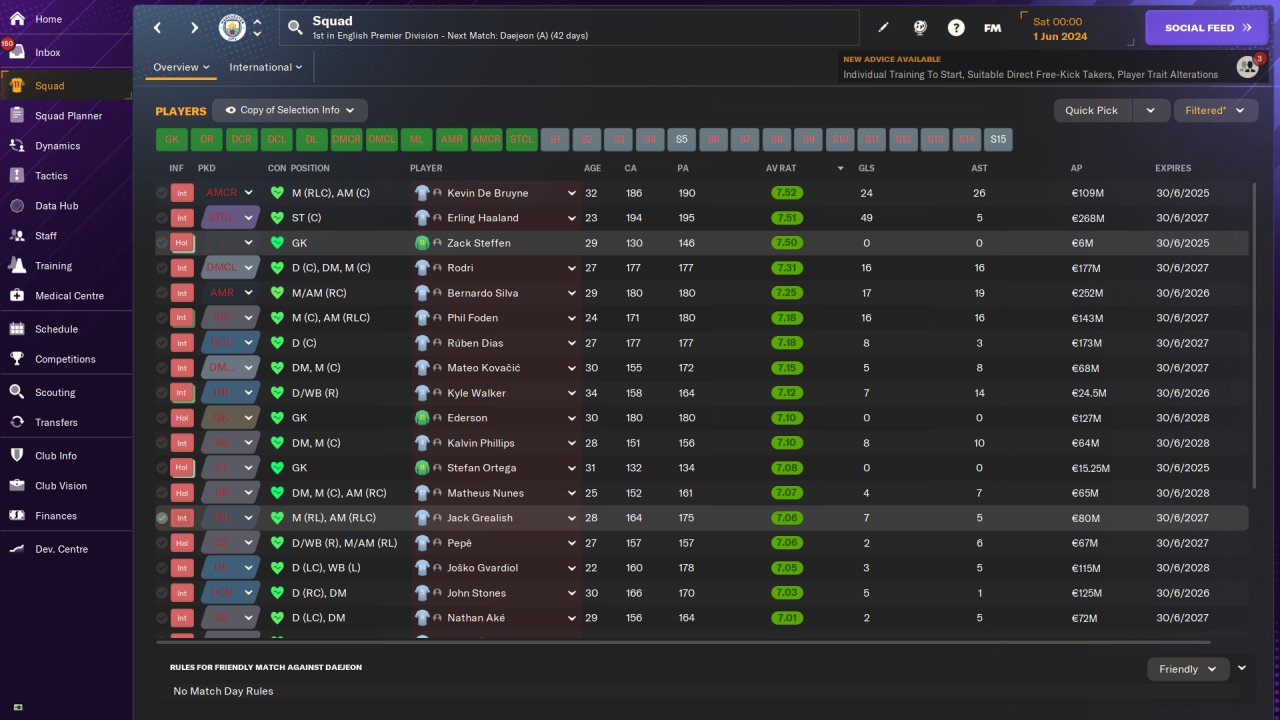Open the arrow dropdown beside Quick Pick

coord(1150,110)
